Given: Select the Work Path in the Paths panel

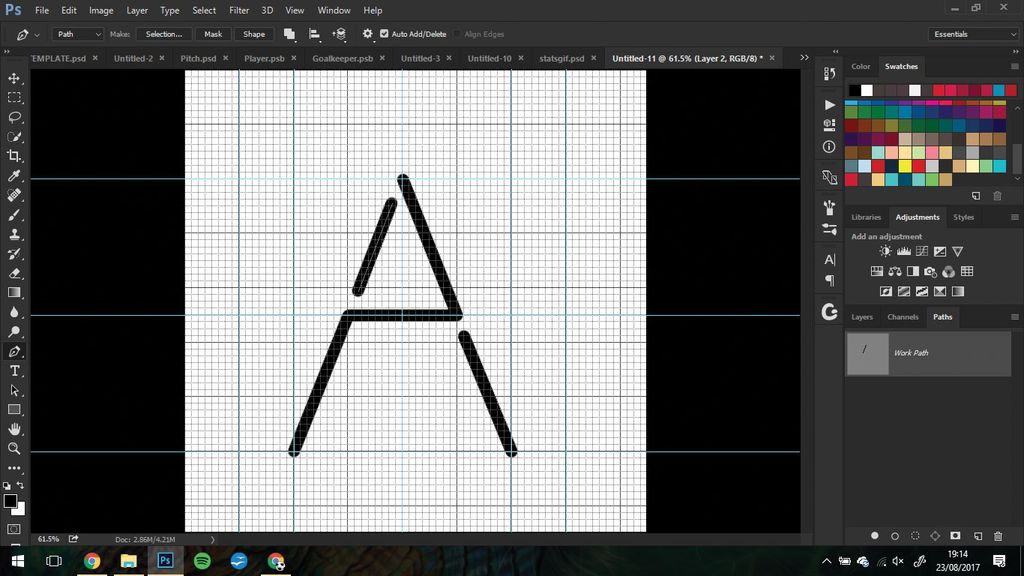Looking at the screenshot, I should pos(911,352).
